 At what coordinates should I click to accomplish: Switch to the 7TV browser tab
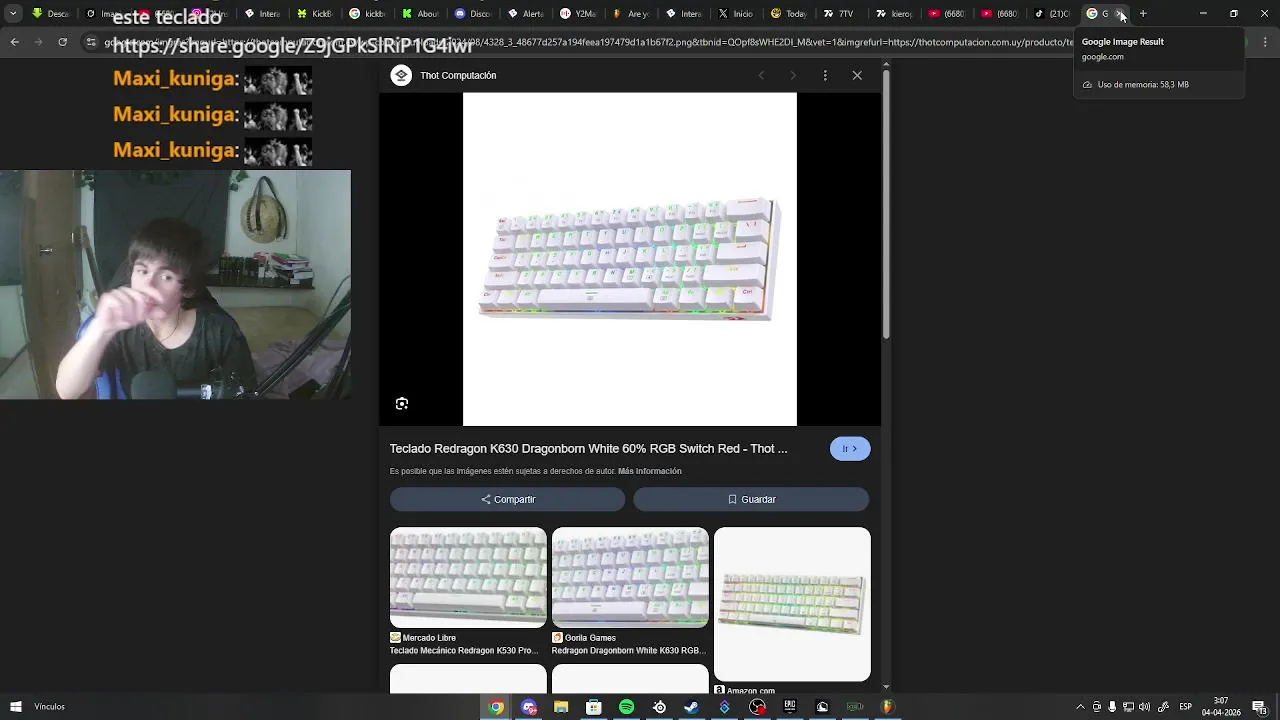point(840,14)
